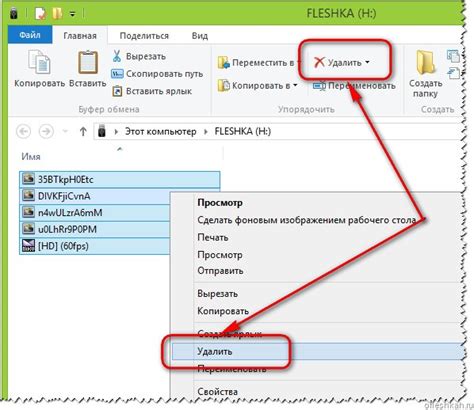This screenshot has width=474, height=410.
Task: Choose Свойства in the context menu
Action: click(217, 391)
